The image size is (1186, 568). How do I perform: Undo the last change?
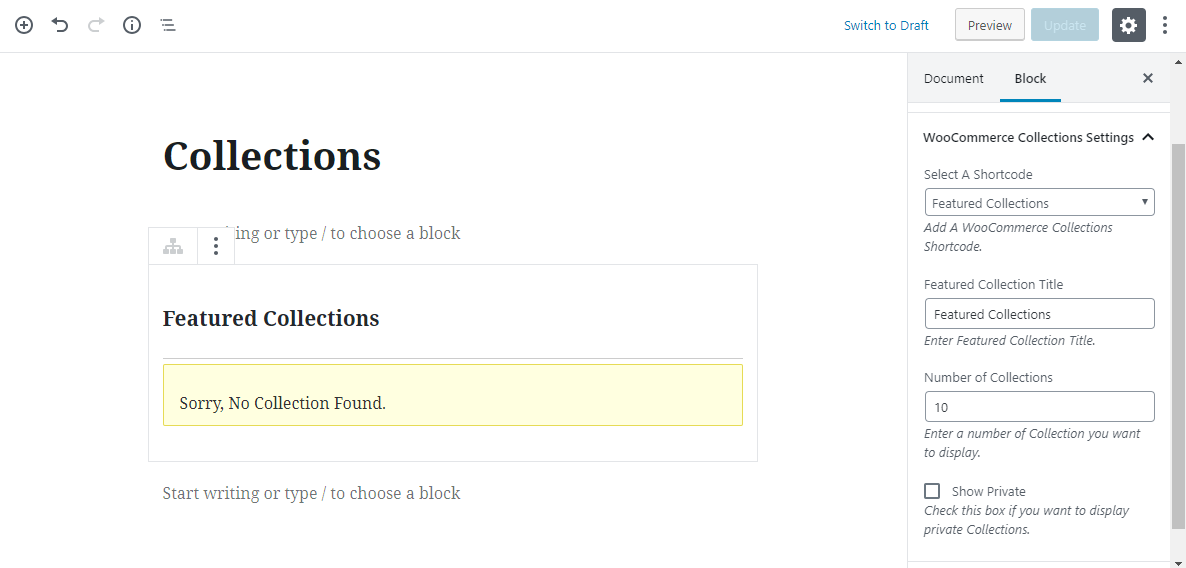point(60,25)
